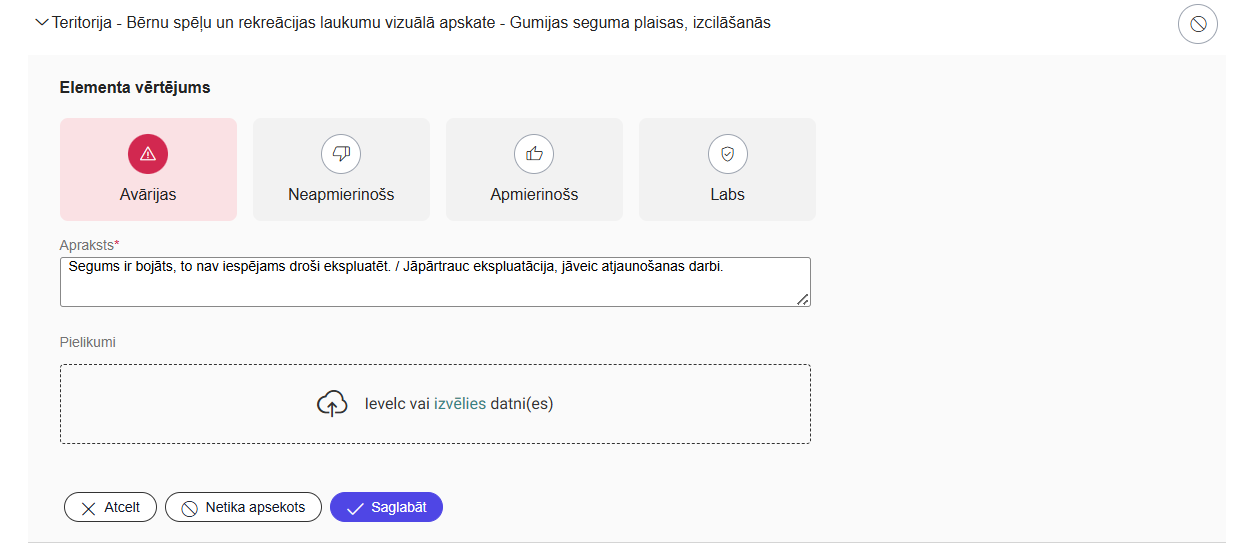Screen dimensions: 1255x543
Task: Click the X icon in the Atcelt button
Action: click(x=89, y=508)
